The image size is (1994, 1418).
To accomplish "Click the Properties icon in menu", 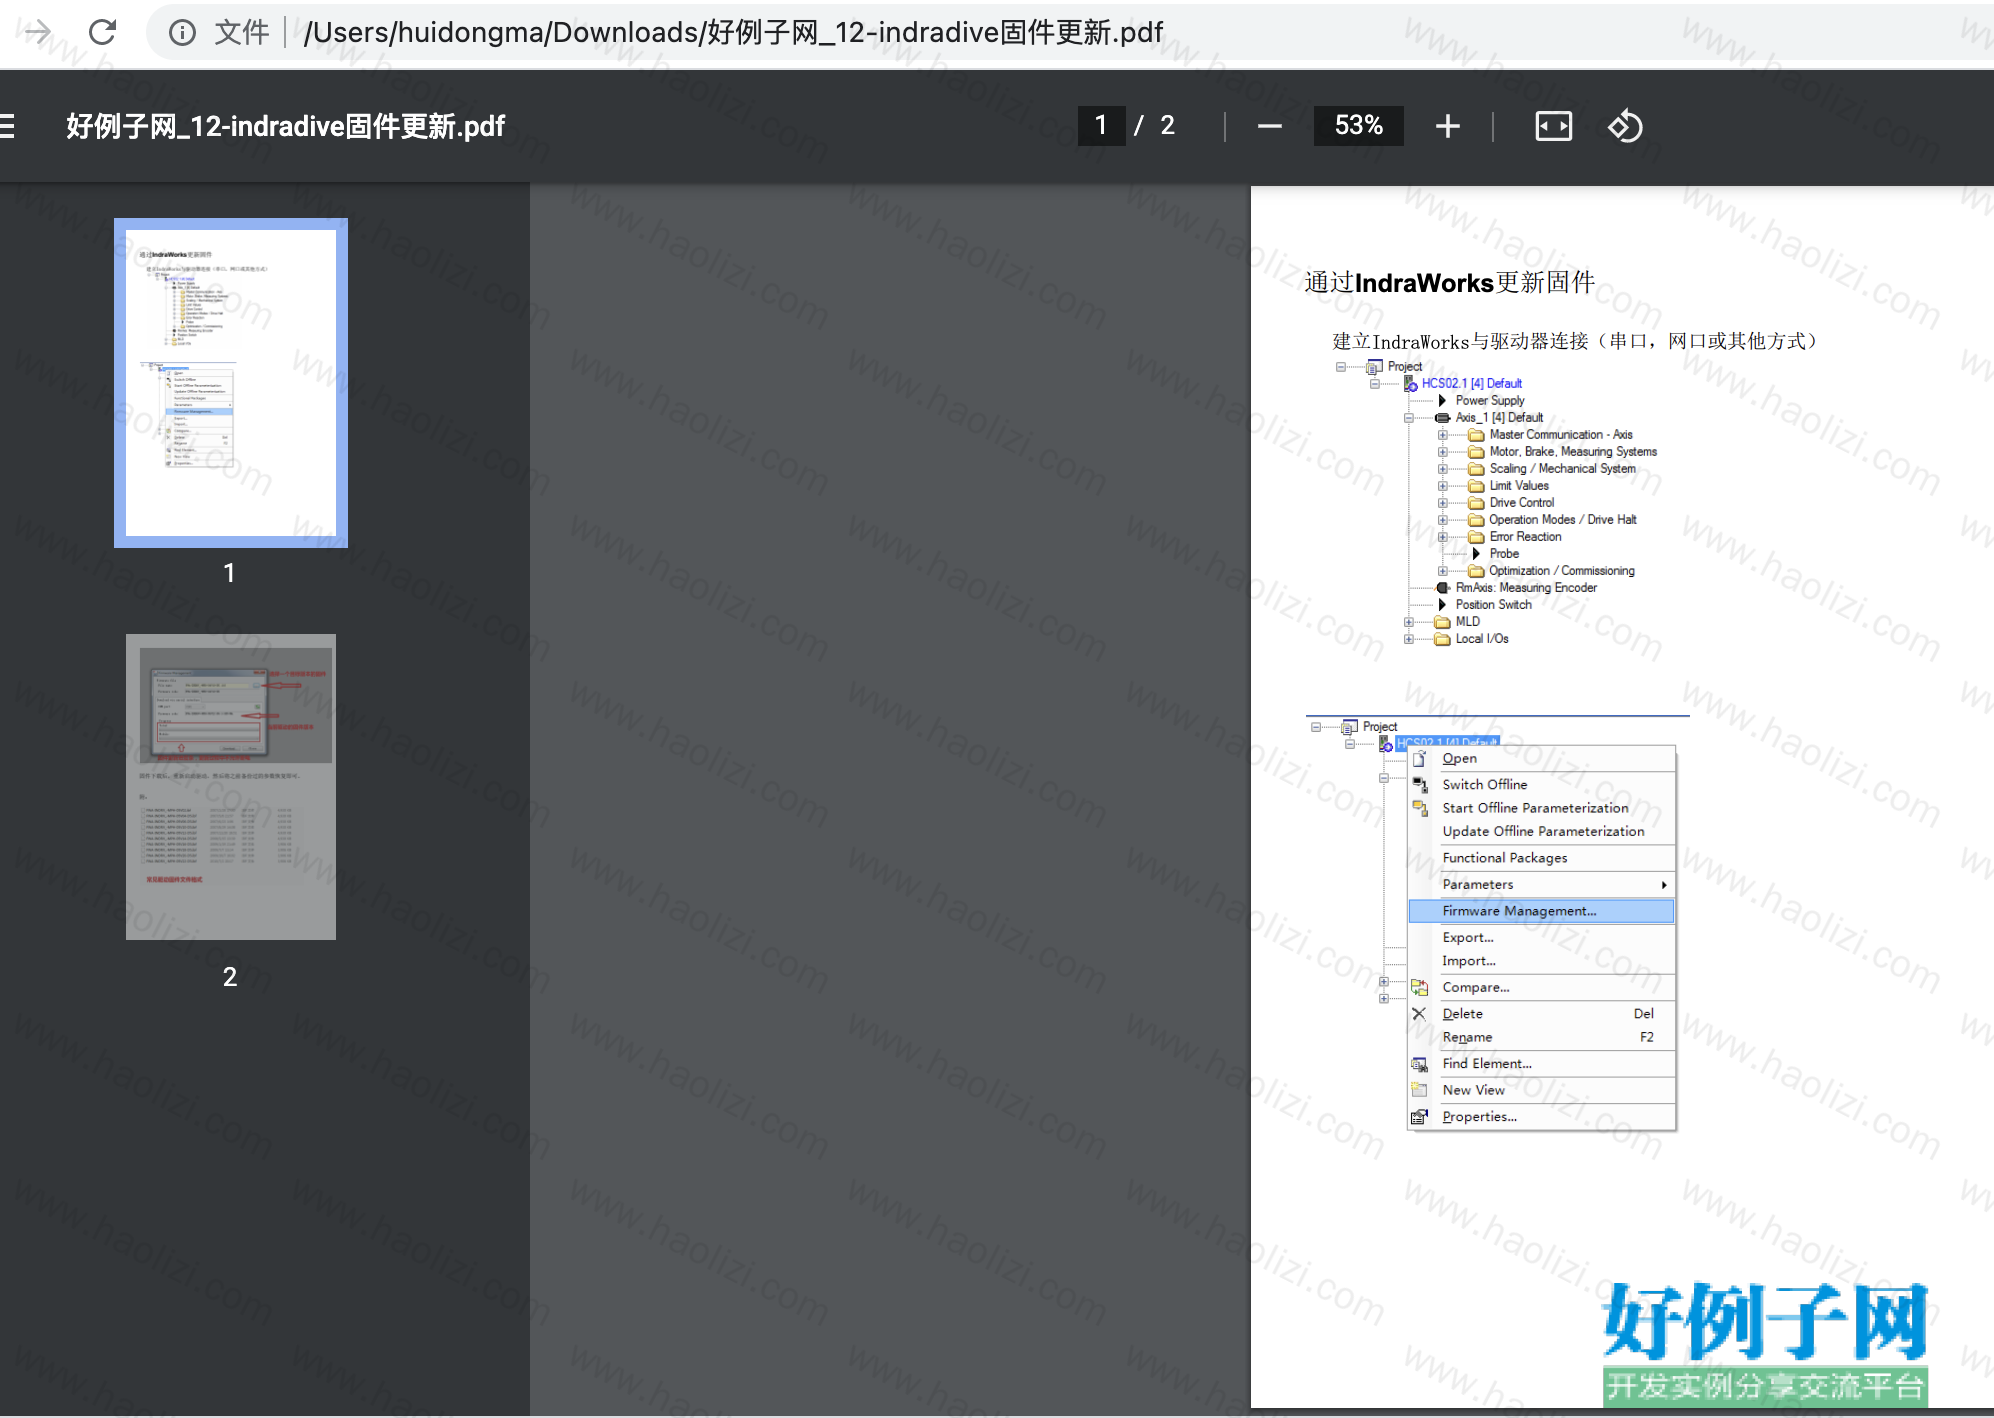I will click(1419, 1117).
